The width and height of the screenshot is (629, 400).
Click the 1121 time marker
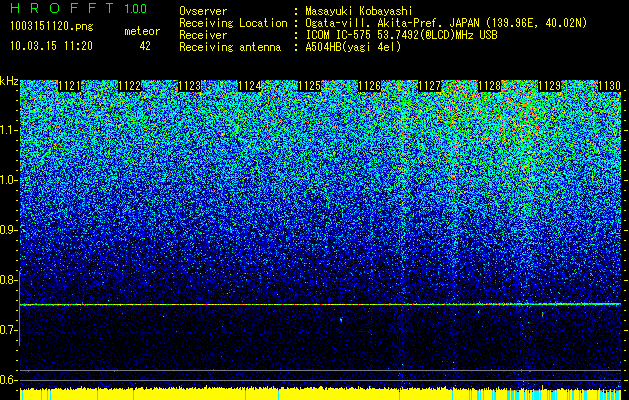69,86
